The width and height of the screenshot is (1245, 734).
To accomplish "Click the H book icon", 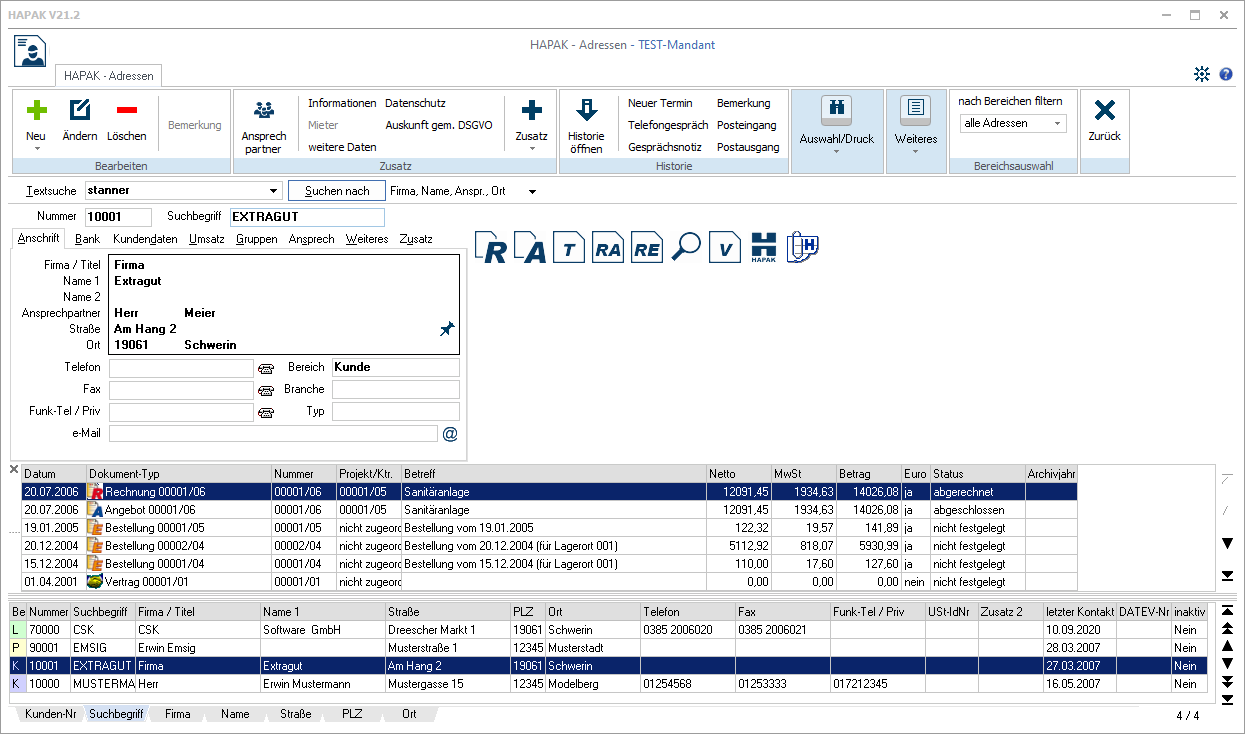I will [x=802, y=247].
